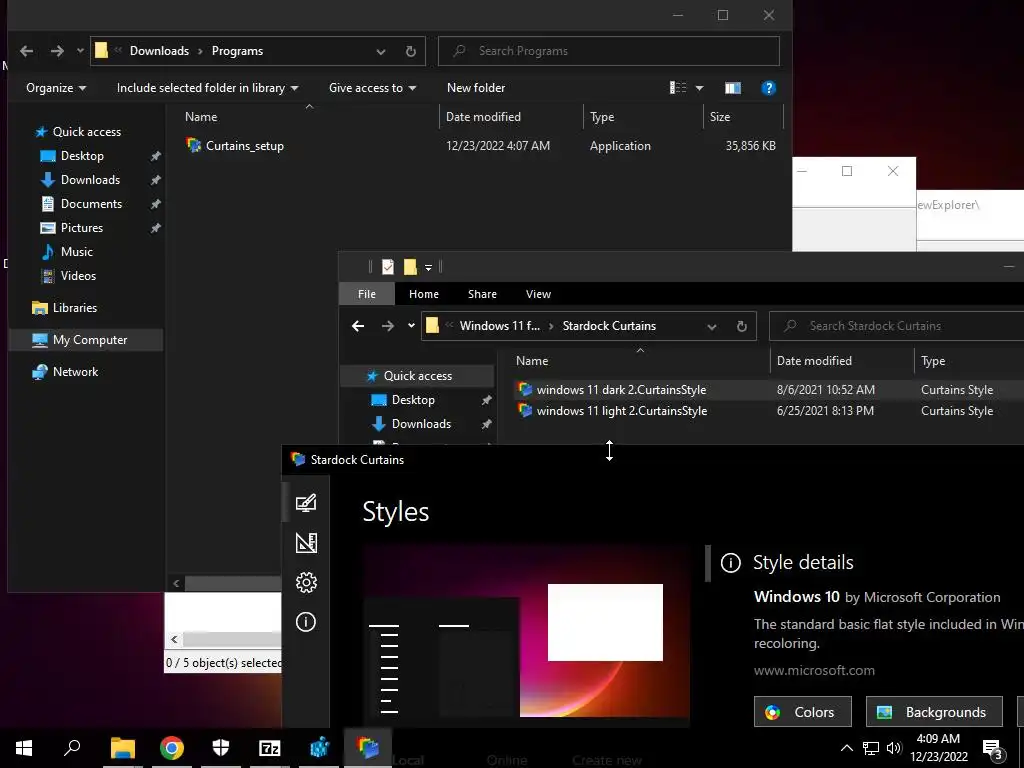Image resolution: width=1024 pixels, height=768 pixels.
Task: Sort by Type column in Stardock Curtains window
Action: 933,360
